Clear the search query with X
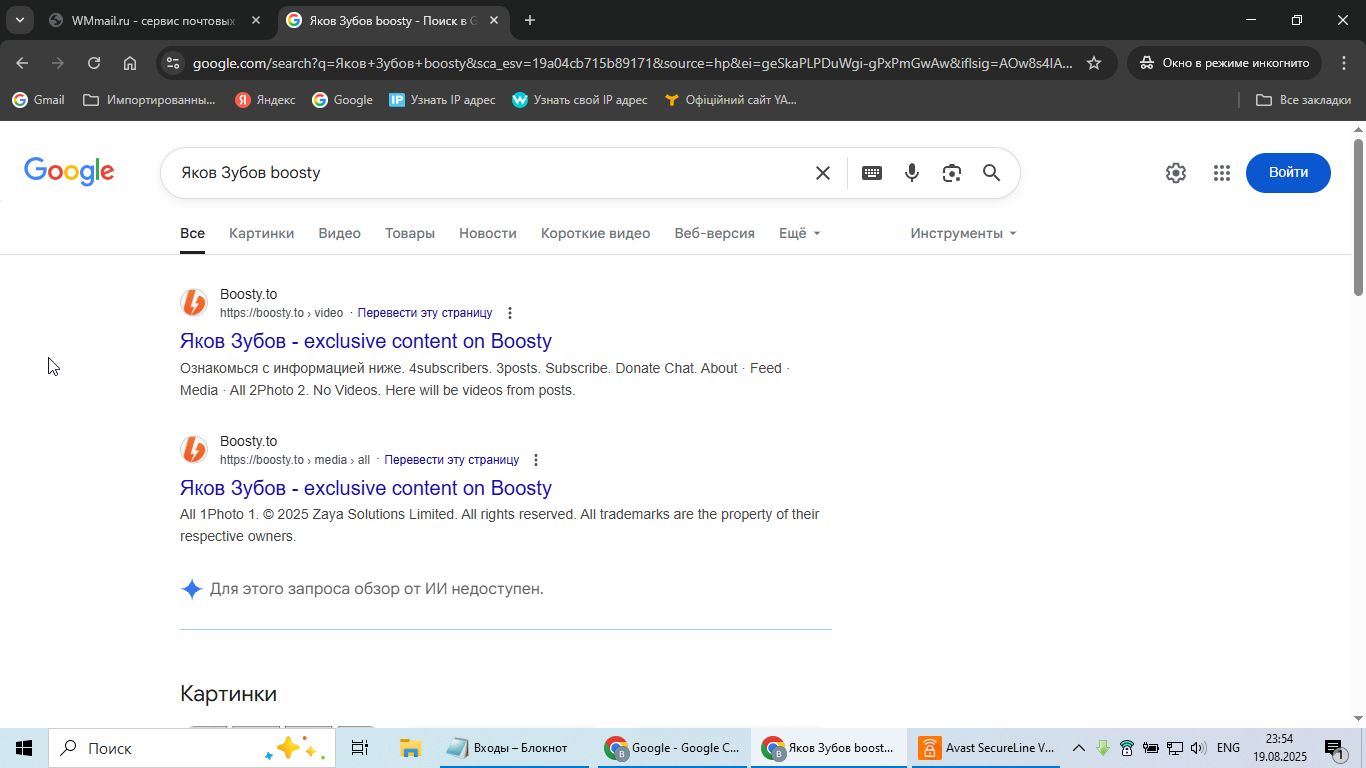The height and width of the screenshot is (768, 1366). pyautogui.click(x=823, y=173)
